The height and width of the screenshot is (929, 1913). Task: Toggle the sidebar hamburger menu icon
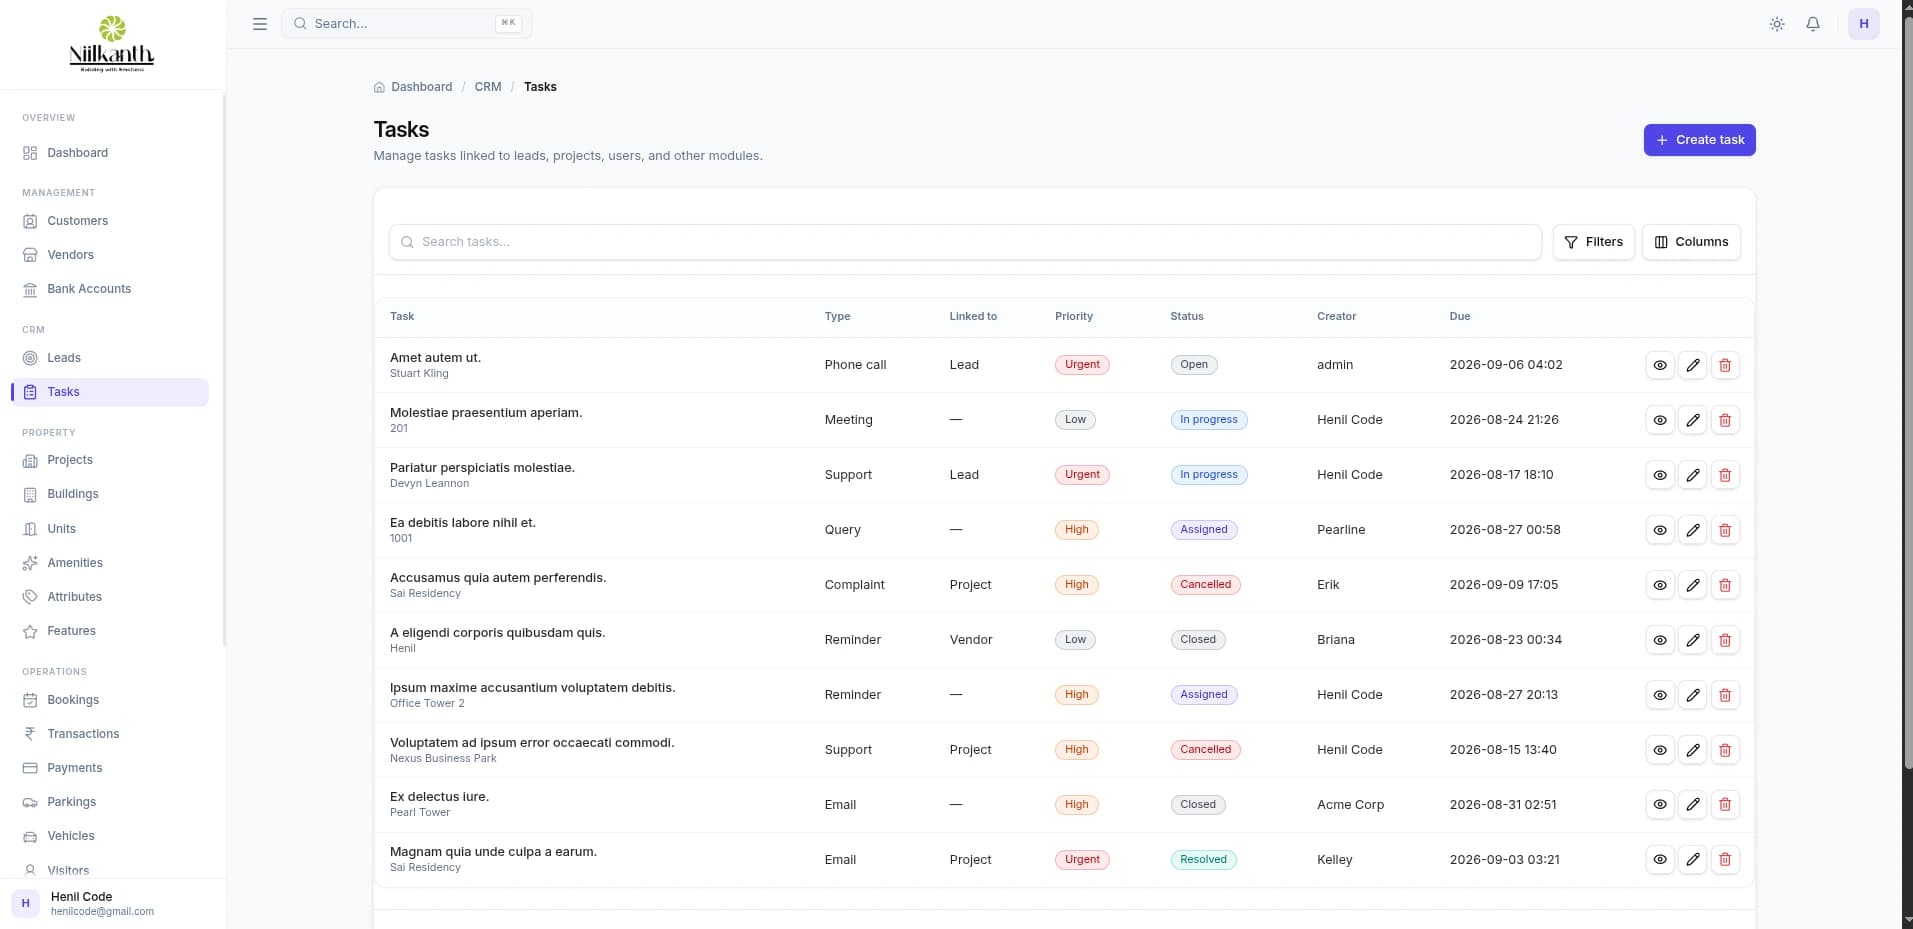(x=260, y=24)
